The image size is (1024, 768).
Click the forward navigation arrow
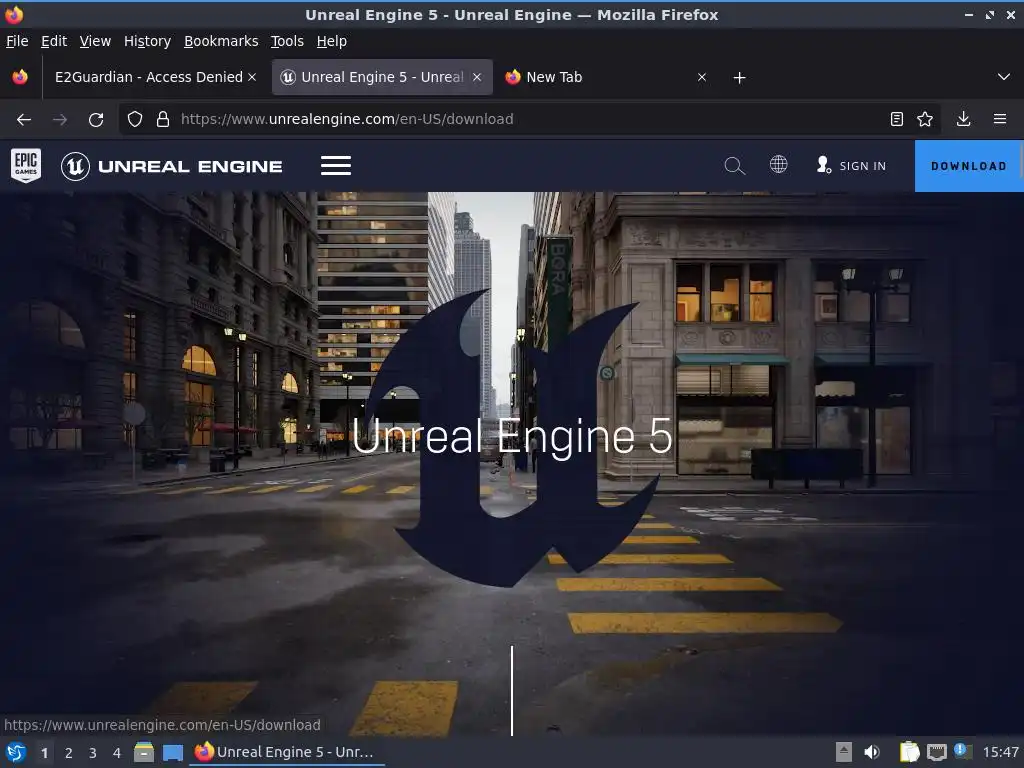coord(60,119)
